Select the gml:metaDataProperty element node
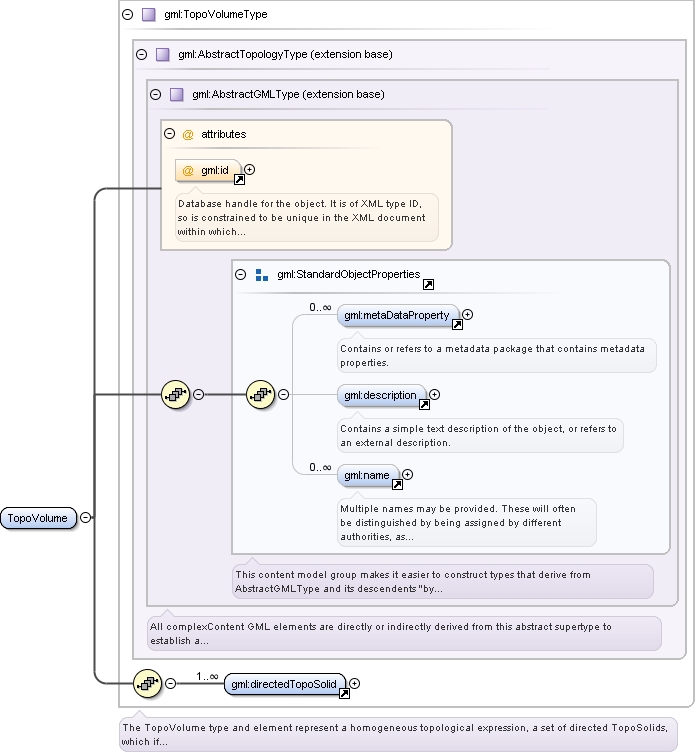This screenshot has height=755, width=696. 397,315
